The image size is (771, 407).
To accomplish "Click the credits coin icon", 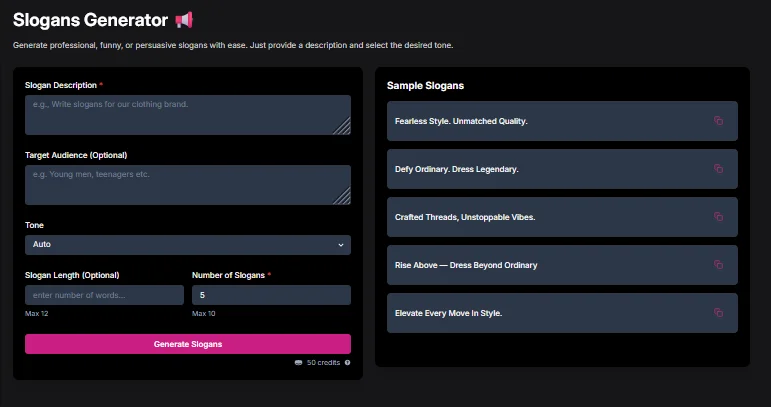I will pyautogui.click(x=298, y=362).
